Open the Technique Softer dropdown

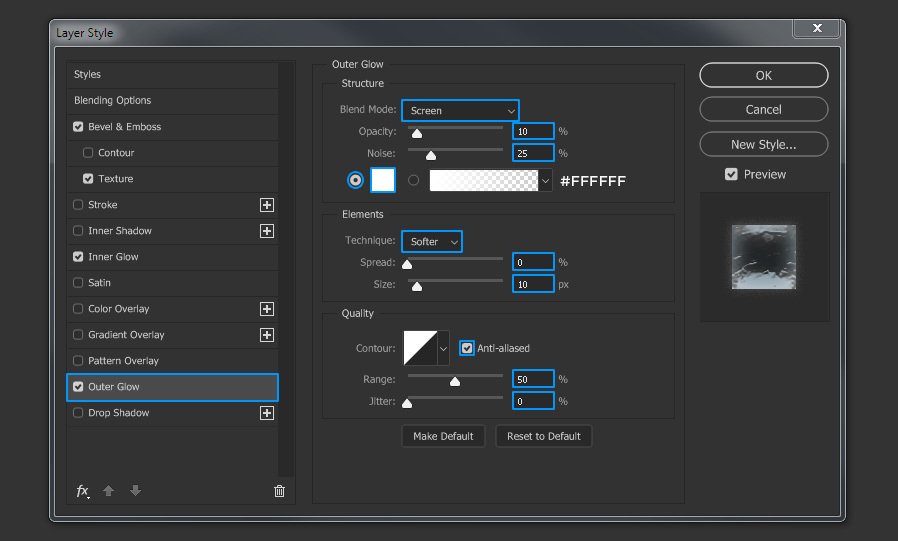pos(432,242)
